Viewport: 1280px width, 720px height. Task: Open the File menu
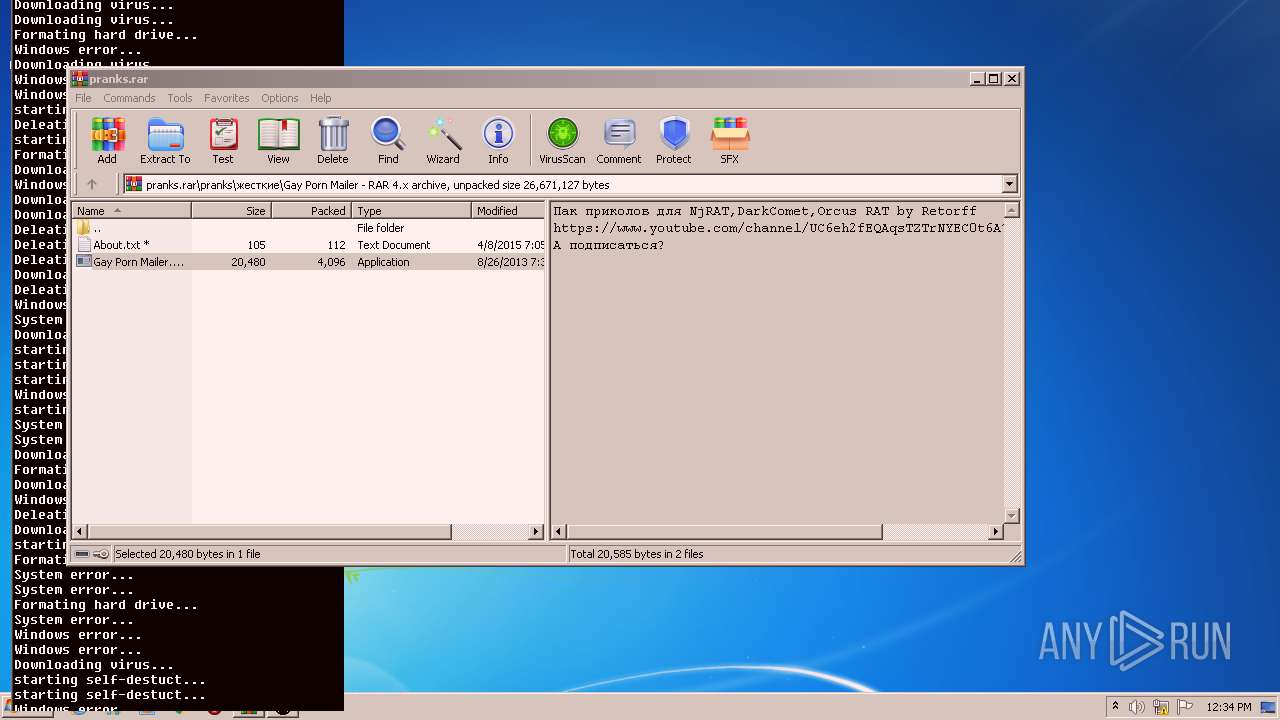(x=83, y=98)
